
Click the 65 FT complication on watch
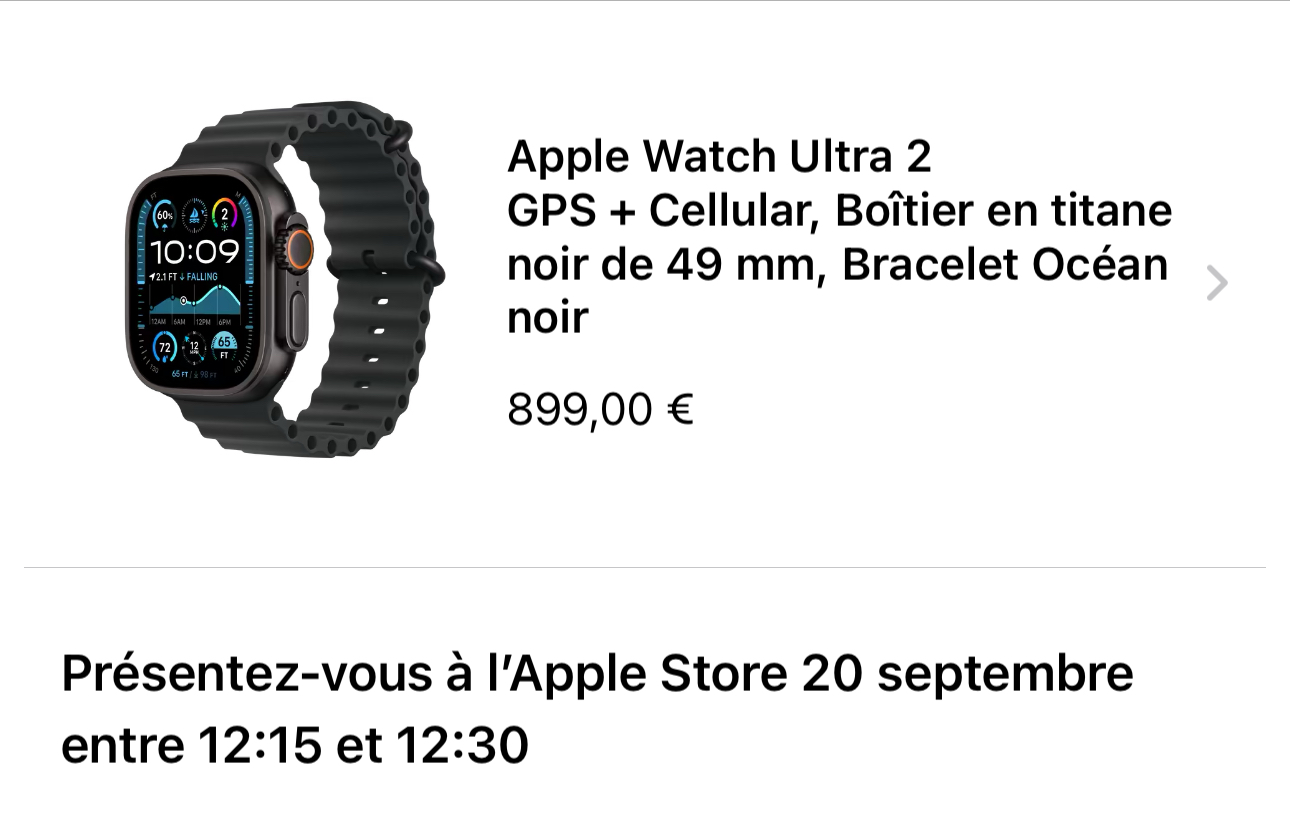[225, 346]
